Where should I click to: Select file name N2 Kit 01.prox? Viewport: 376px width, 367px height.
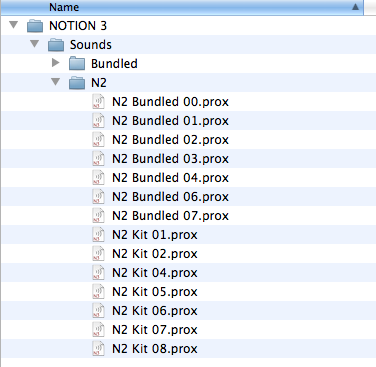click(155, 235)
